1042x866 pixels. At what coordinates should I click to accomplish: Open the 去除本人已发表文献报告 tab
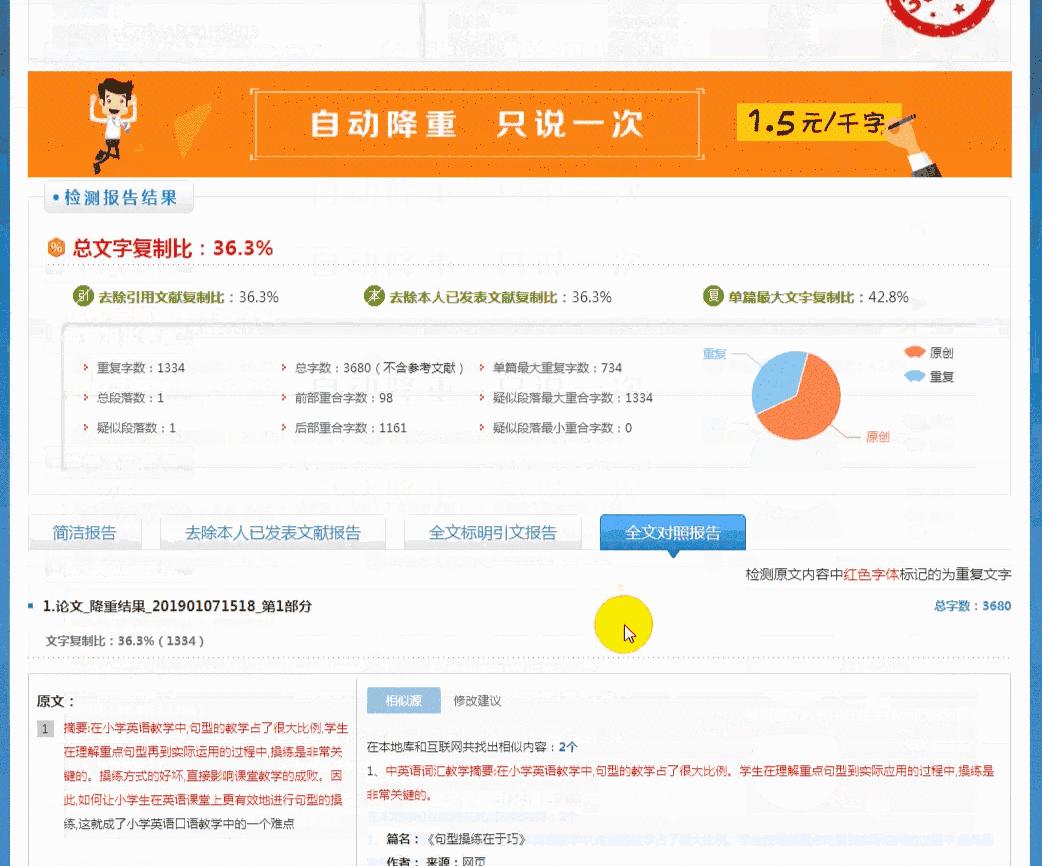(x=273, y=533)
